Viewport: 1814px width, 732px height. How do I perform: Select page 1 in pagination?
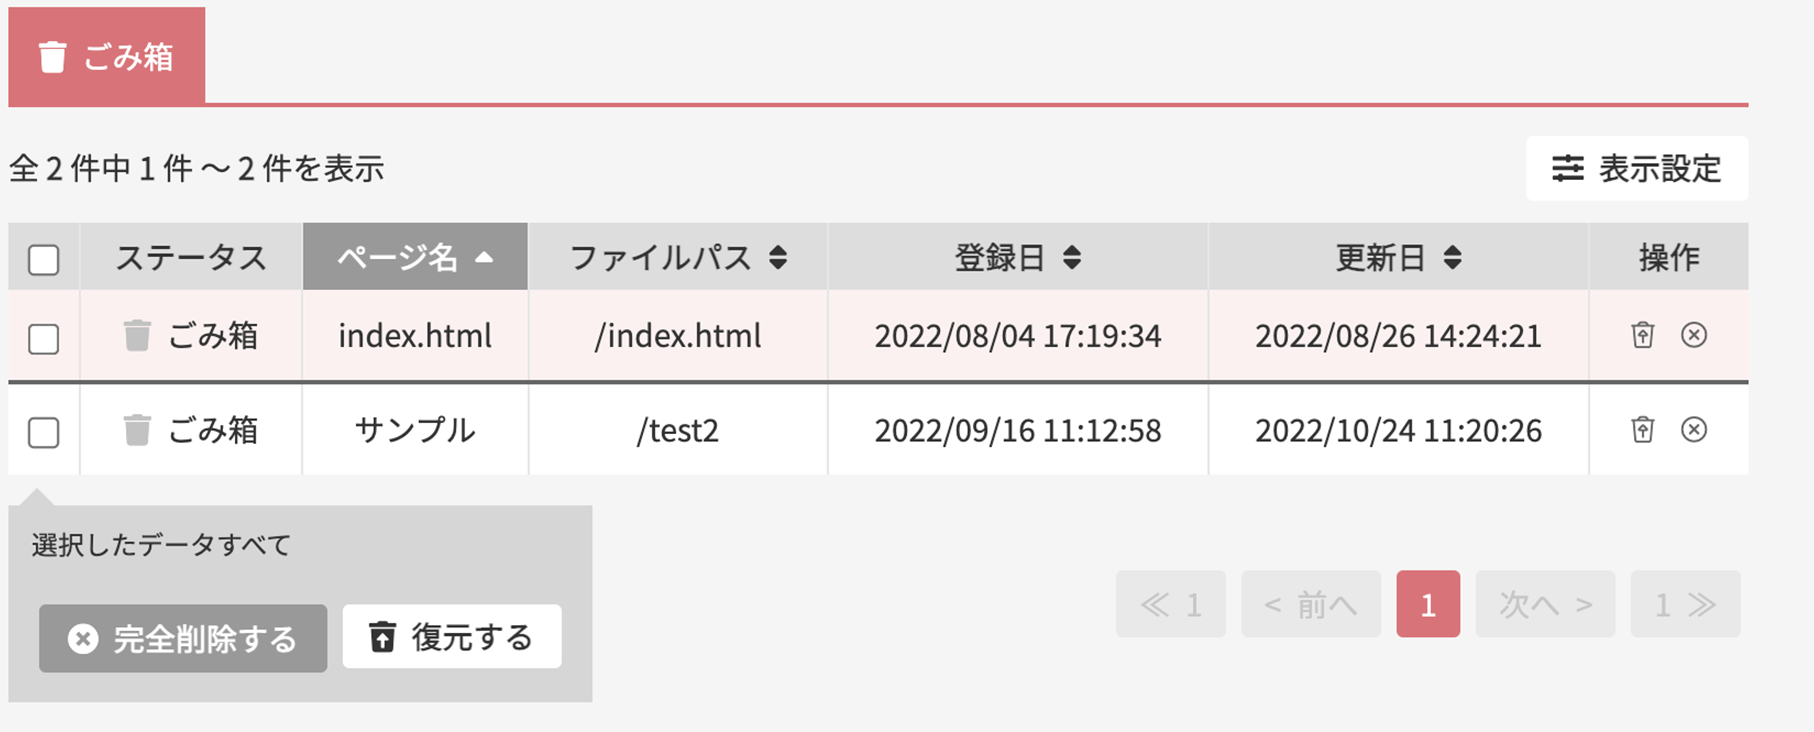click(1427, 604)
